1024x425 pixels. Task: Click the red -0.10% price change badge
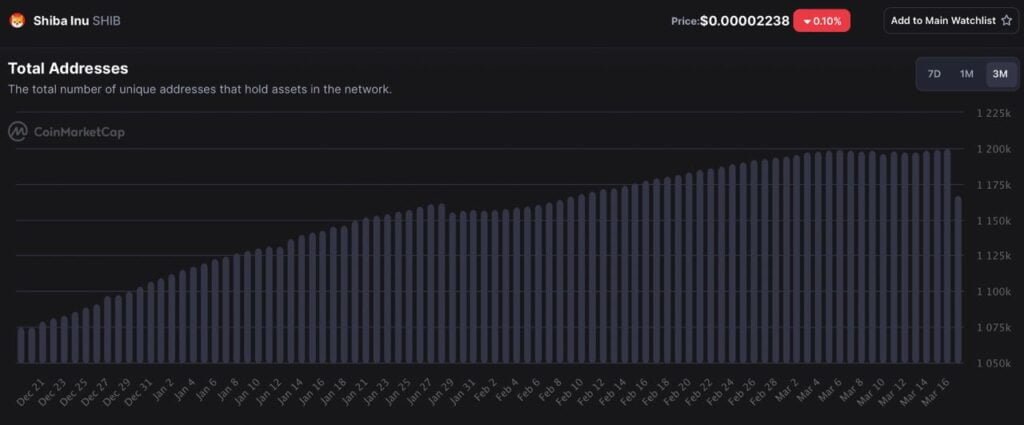(822, 21)
